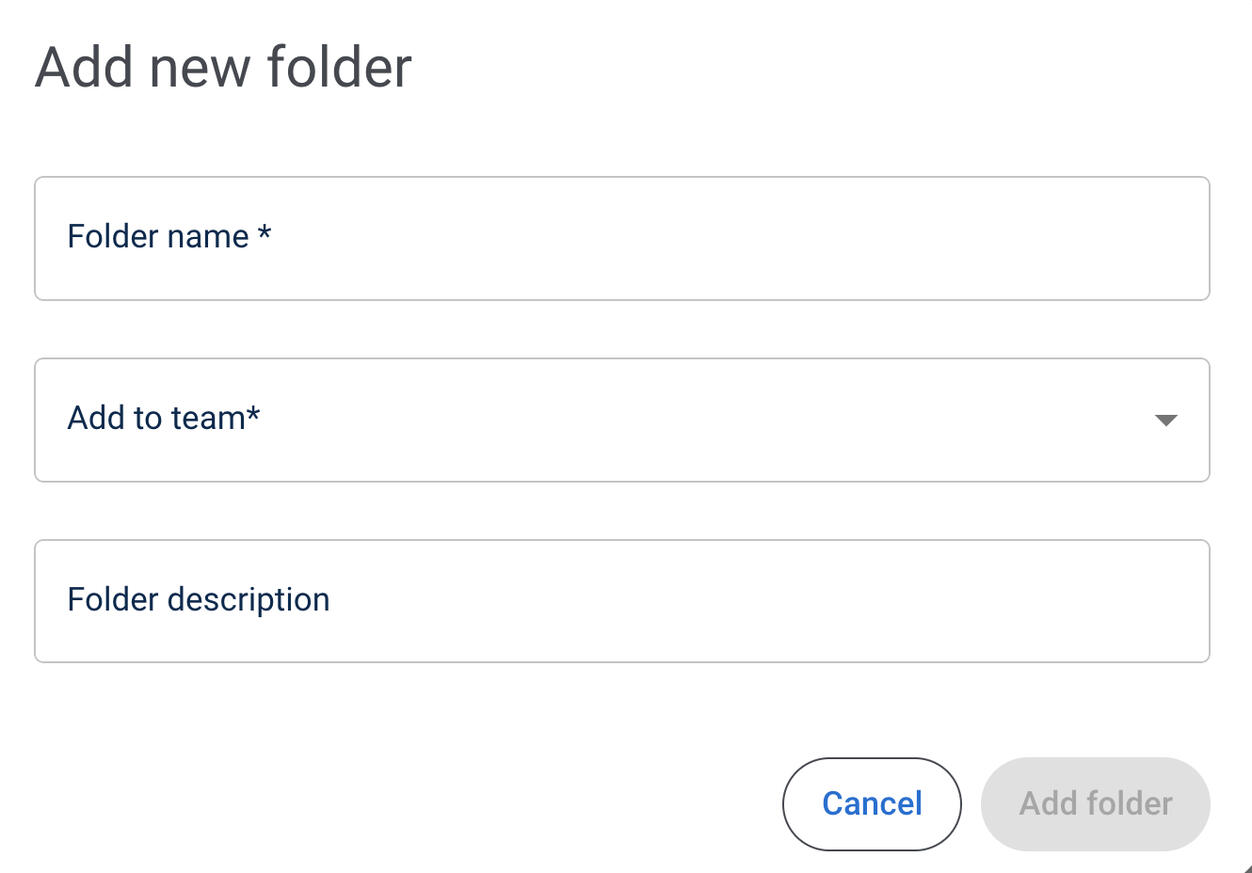Click empty area right of Folder name label
1252x873 pixels.
[x=750, y=238]
